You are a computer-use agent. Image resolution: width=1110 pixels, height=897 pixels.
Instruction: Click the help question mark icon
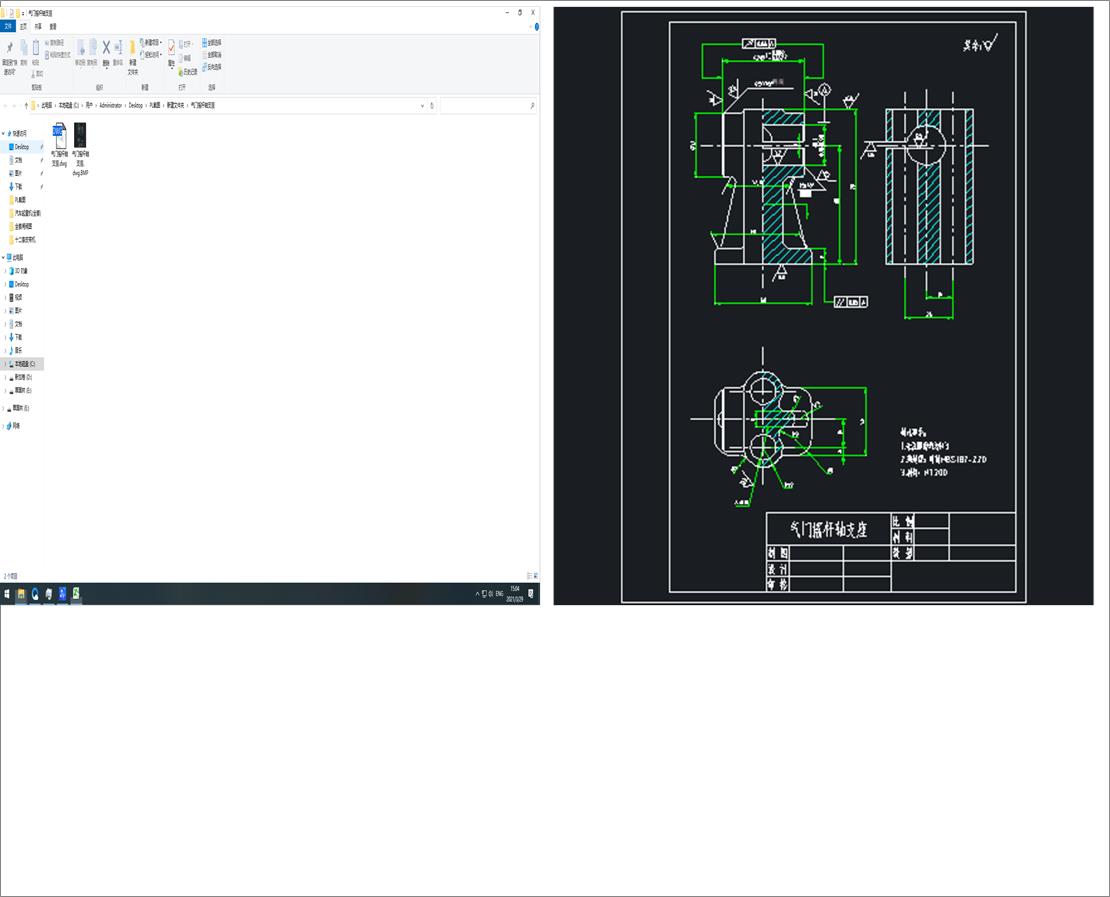point(536,27)
